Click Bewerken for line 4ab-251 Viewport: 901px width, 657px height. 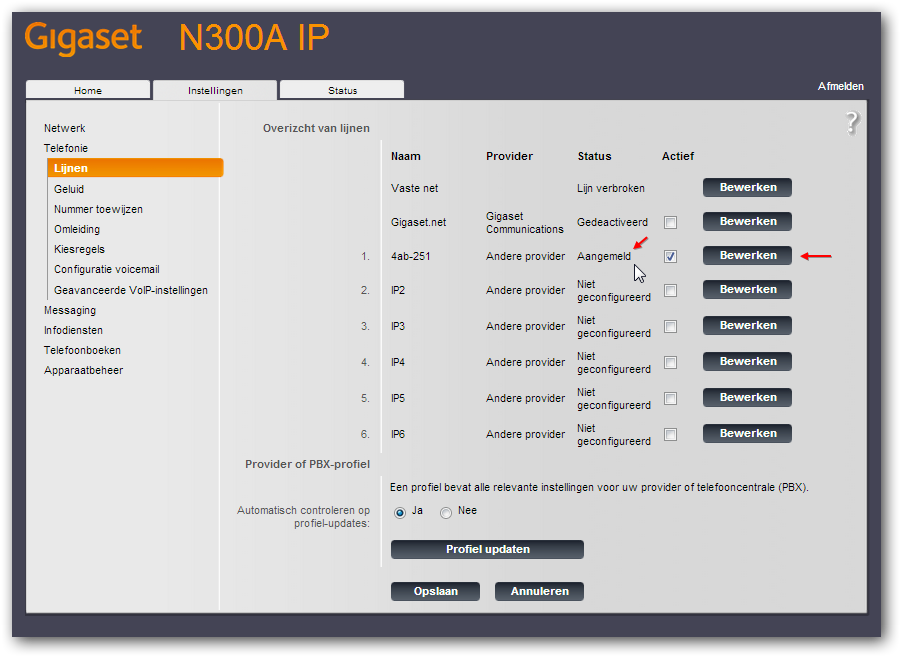pyautogui.click(x=747, y=255)
